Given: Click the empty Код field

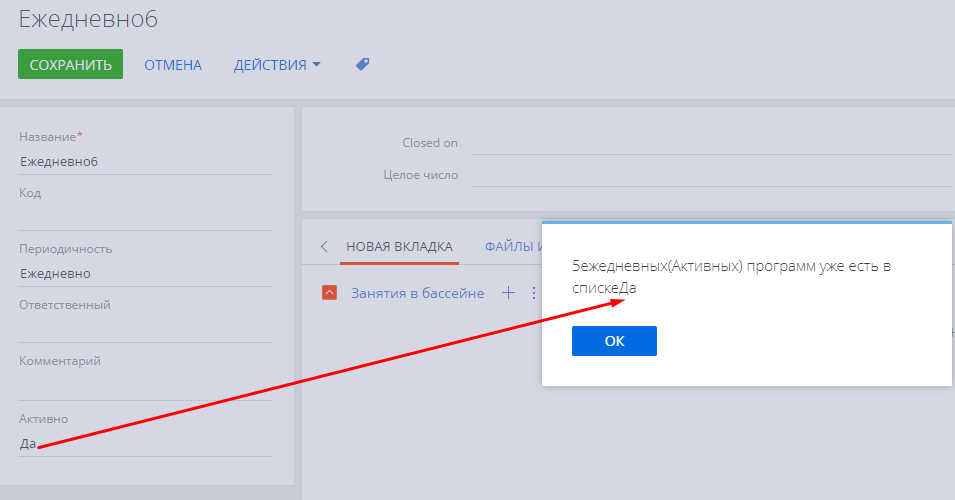Looking at the screenshot, I should 146,218.
